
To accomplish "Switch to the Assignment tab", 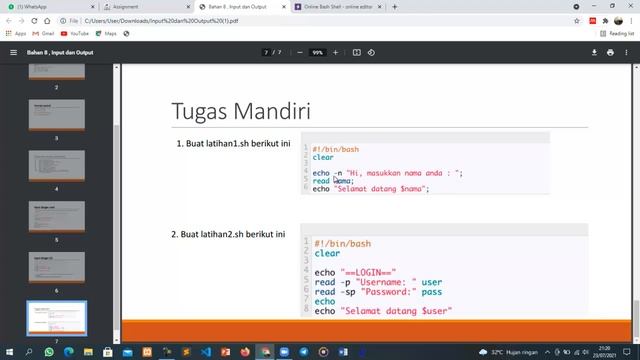I will [146, 7].
